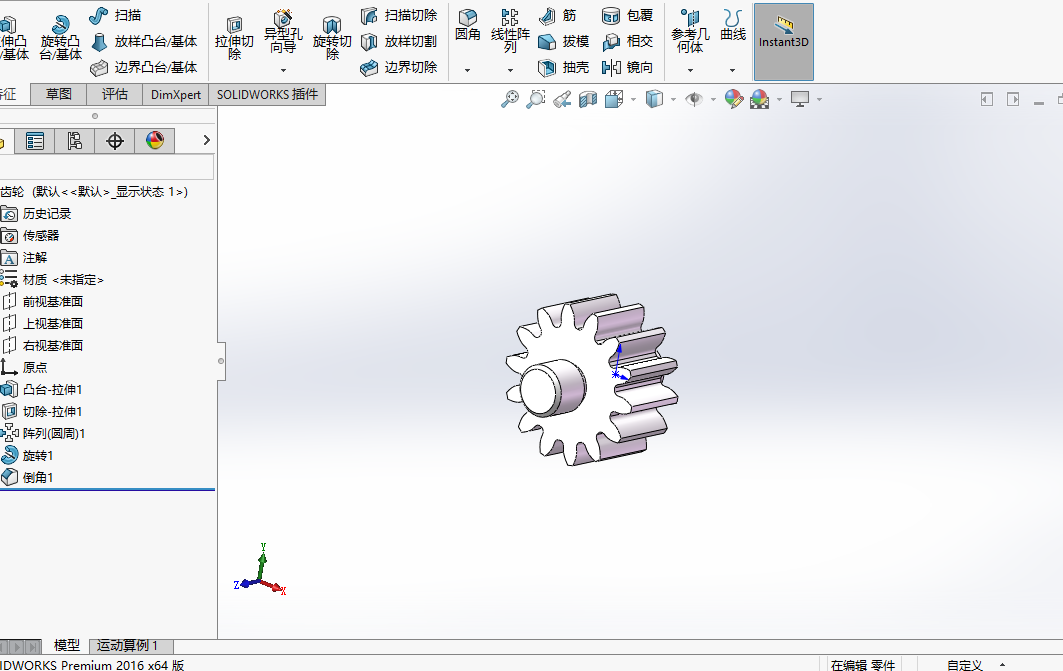Click Previous View icon
The height and width of the screenshot is (671, 1063).
coord(562,99)
